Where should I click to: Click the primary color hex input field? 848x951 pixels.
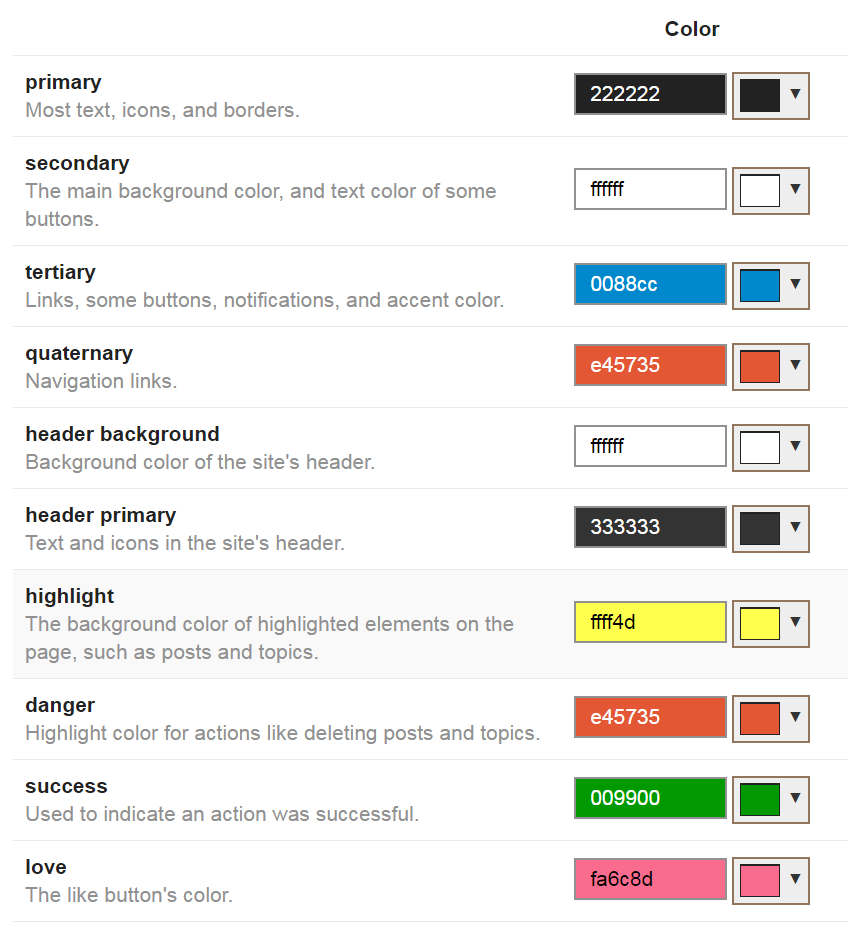point(650,95)
